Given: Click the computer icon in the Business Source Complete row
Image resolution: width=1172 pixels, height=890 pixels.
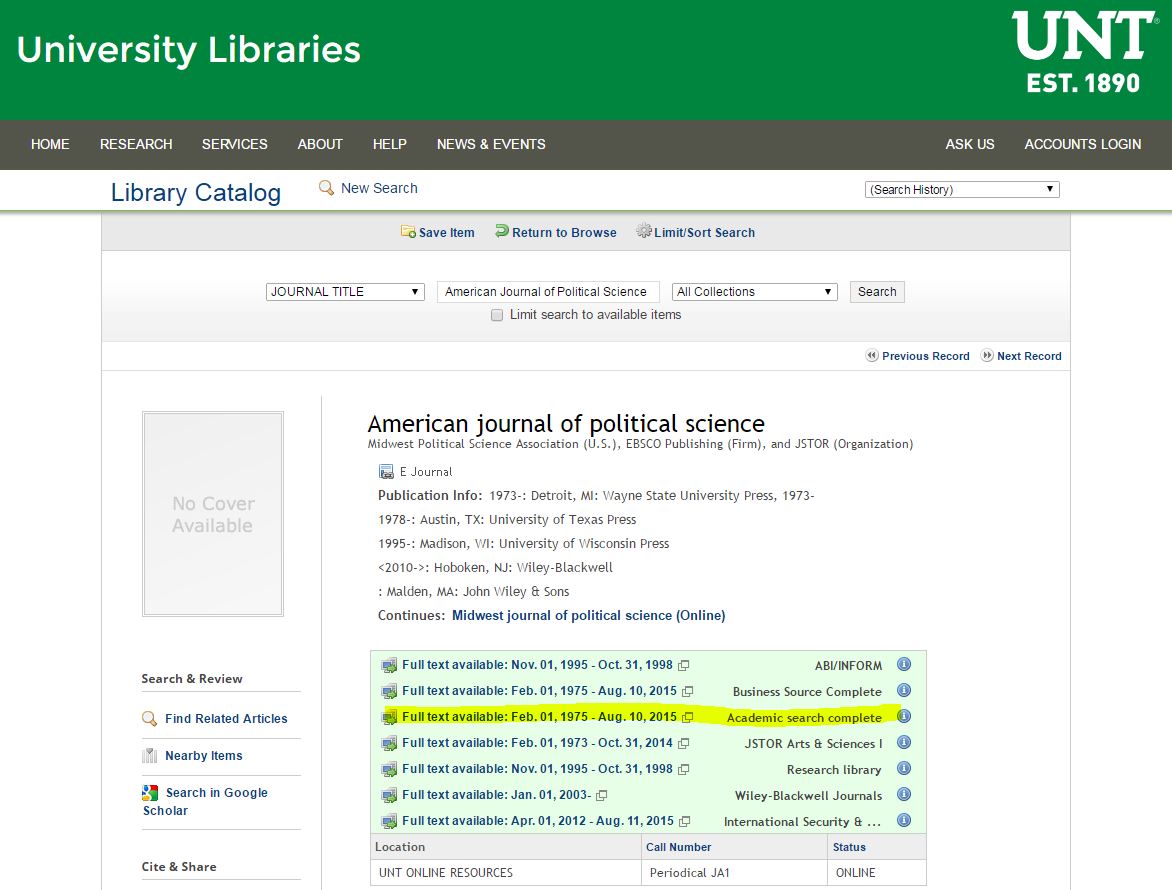Looking at the screenshot, I should pos(389,691).
